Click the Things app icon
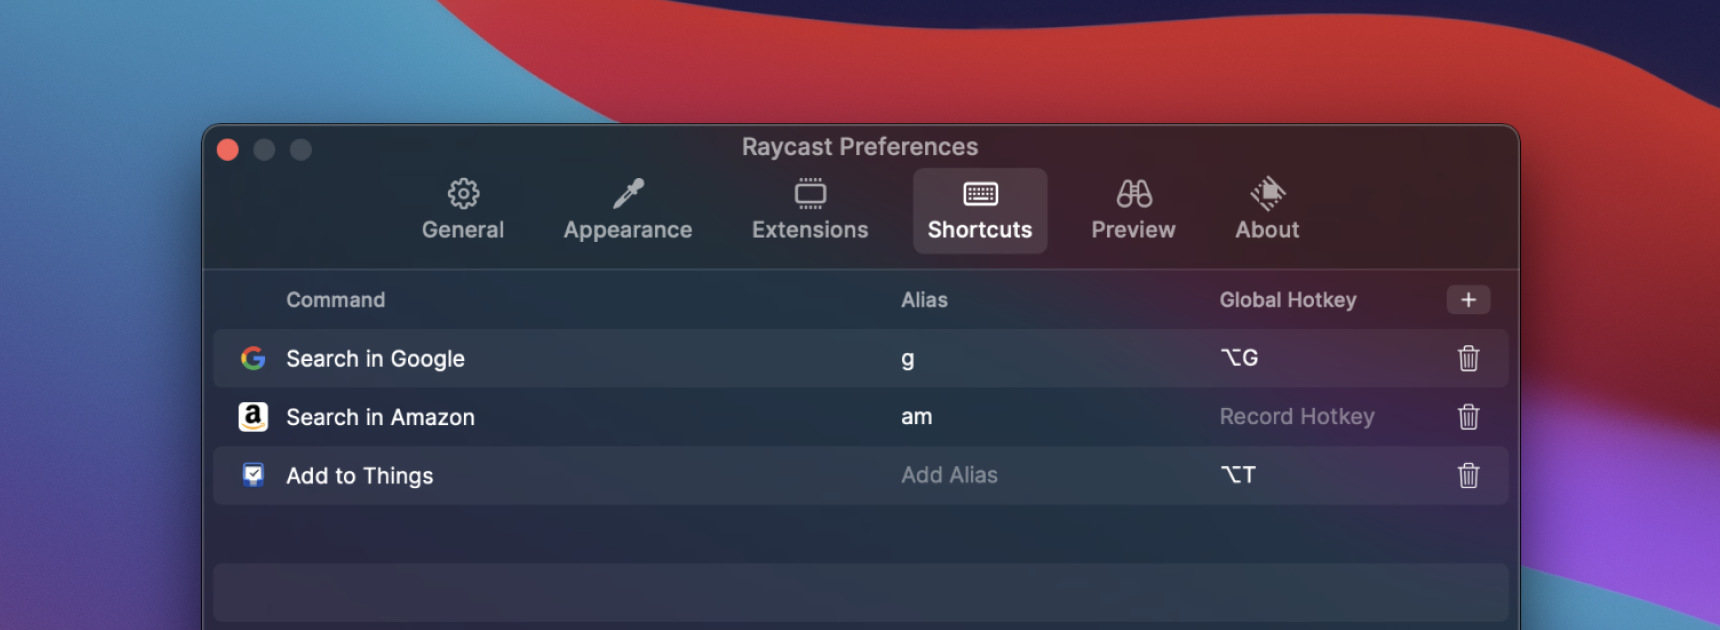The height and width of the screenshot is (630, 1720). (253, 475)
